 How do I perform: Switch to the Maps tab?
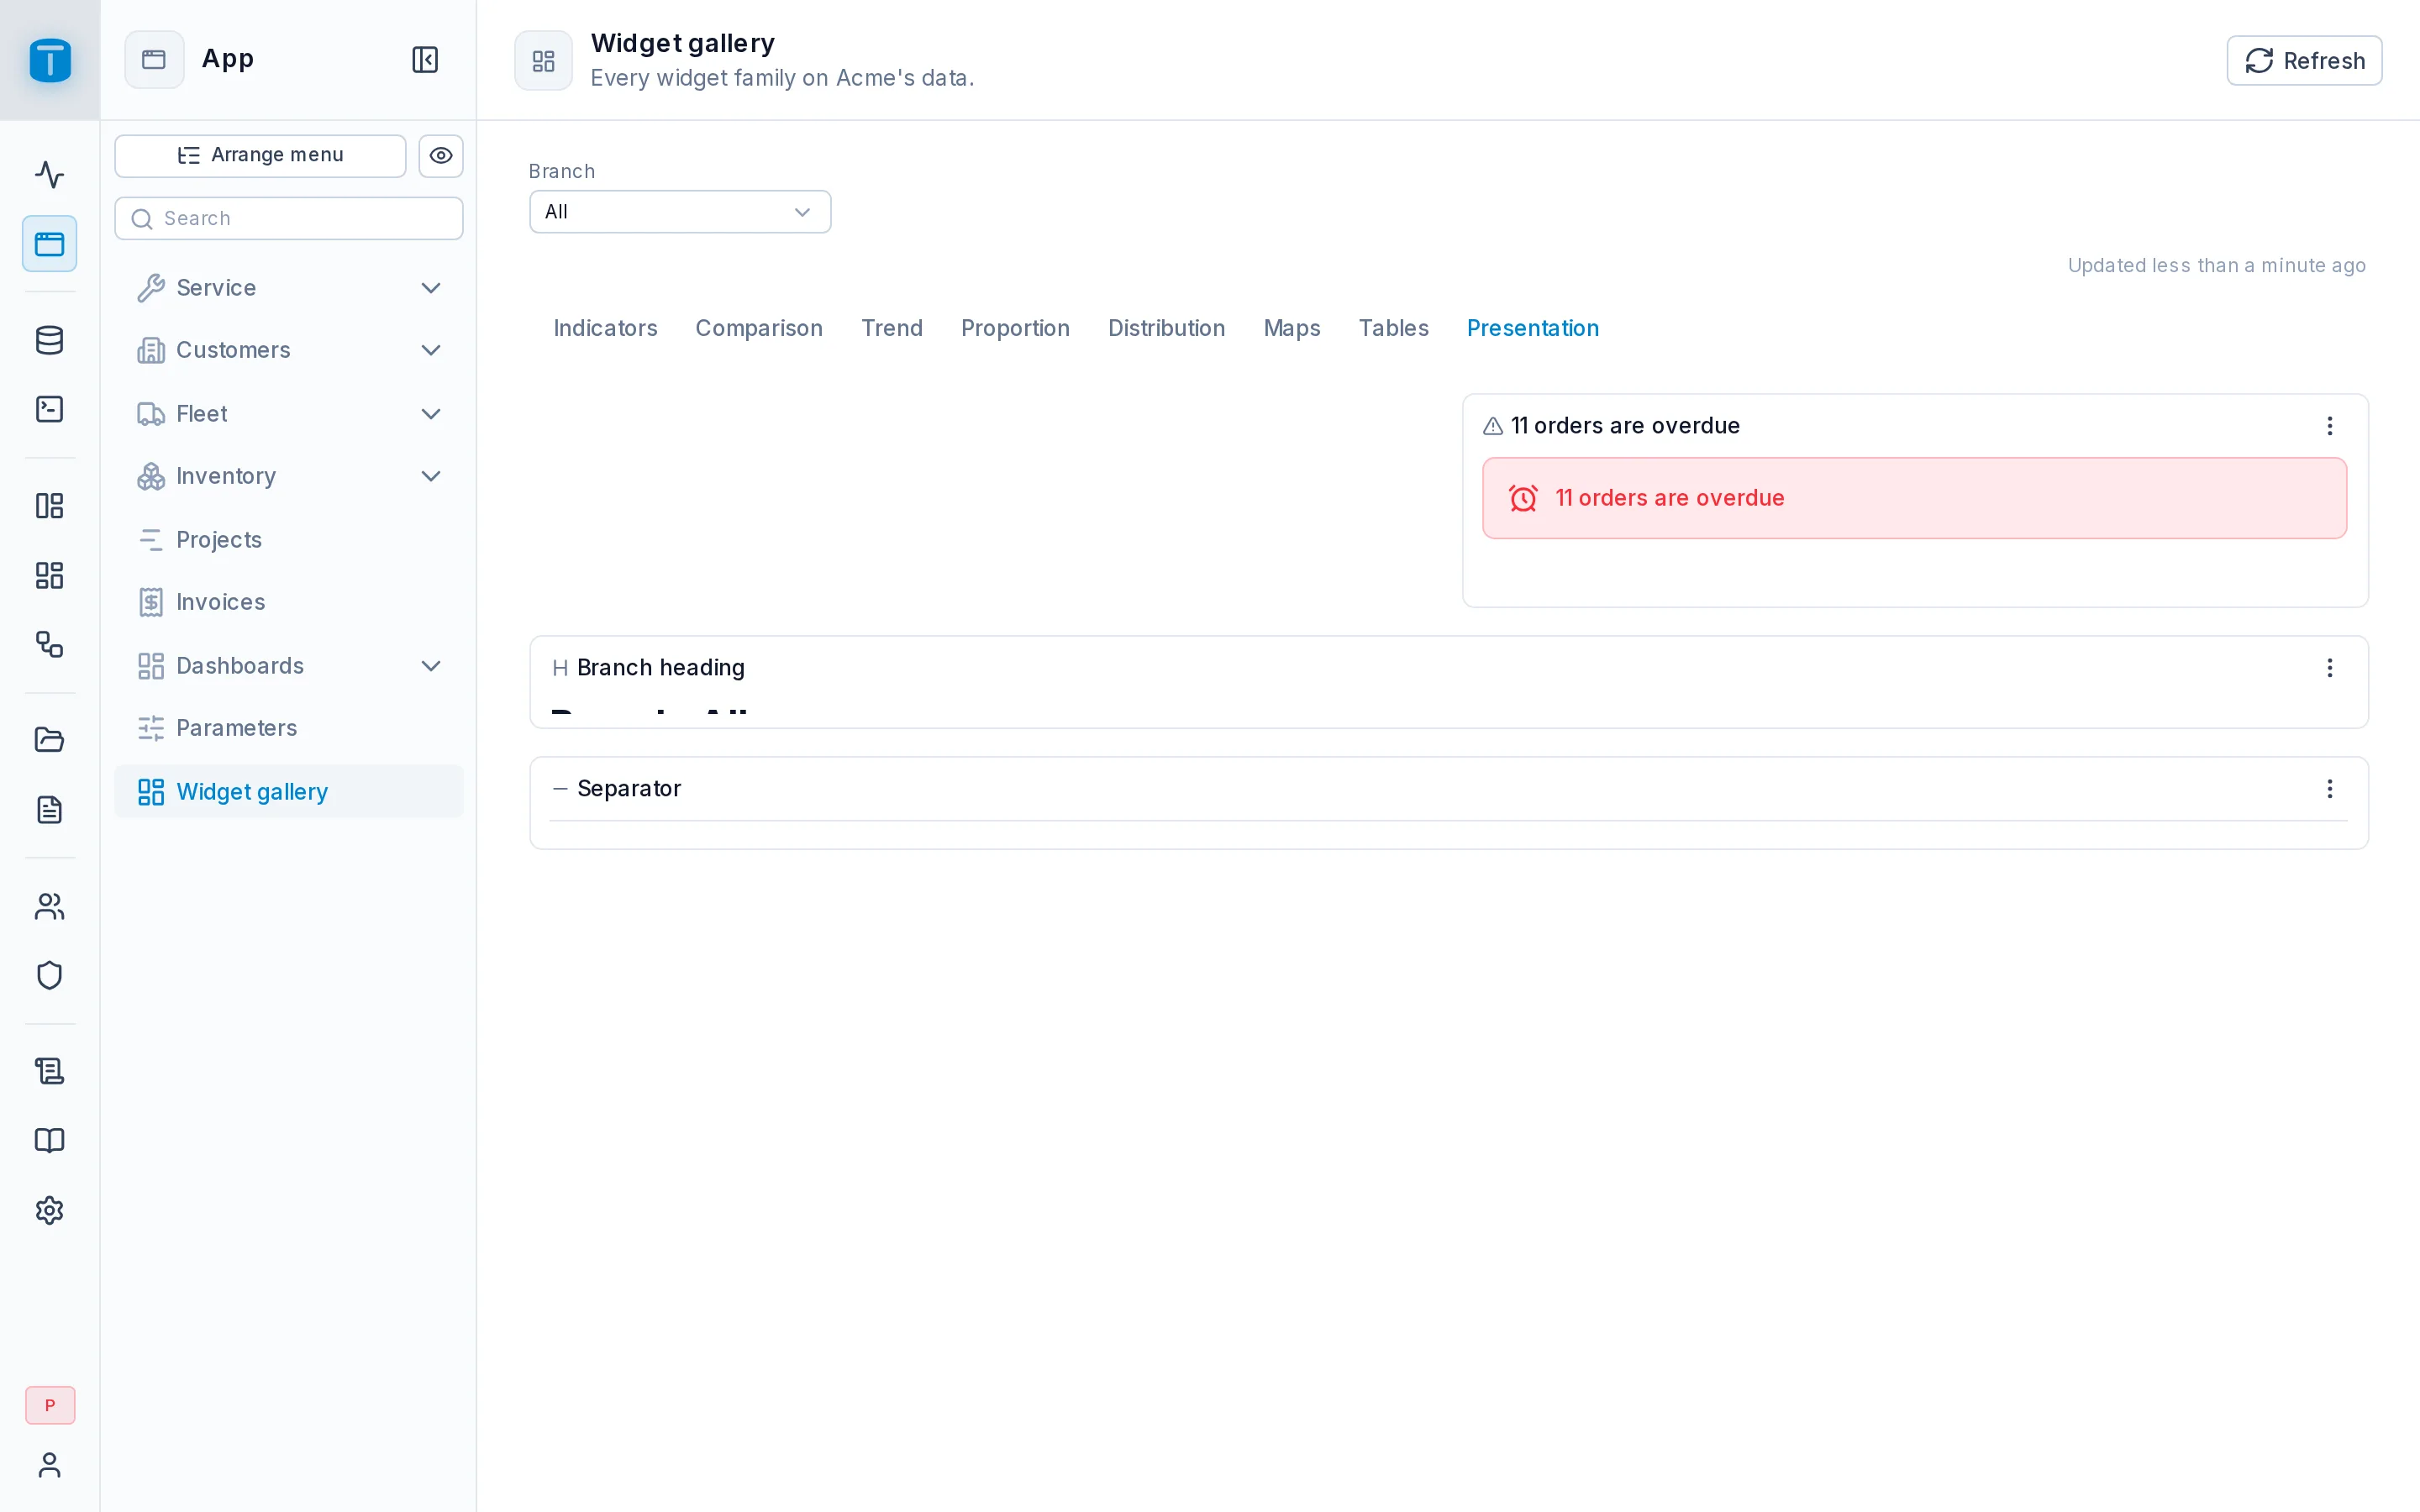[x=1292, y=328]
